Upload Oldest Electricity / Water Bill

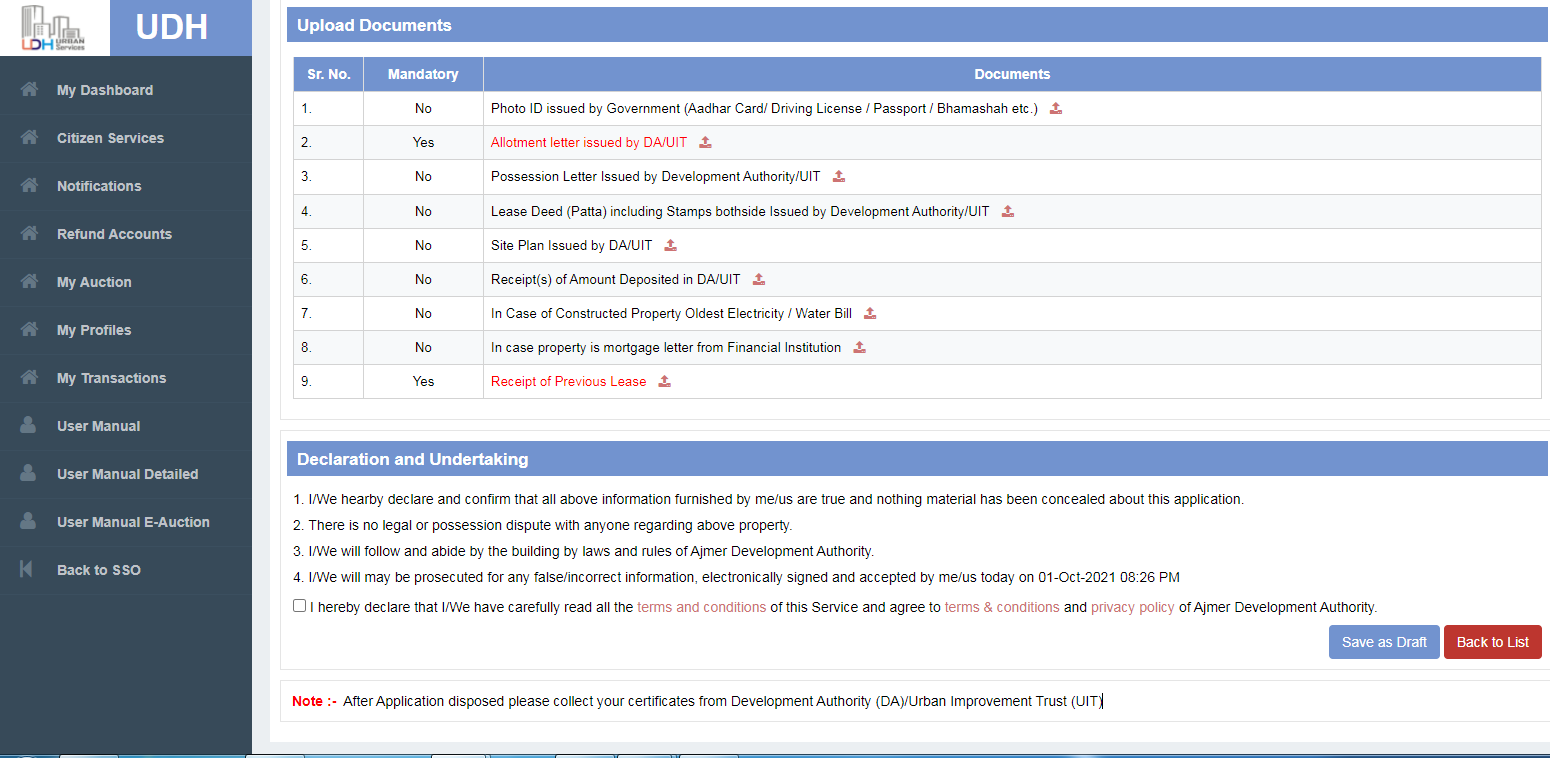point(869,313)
